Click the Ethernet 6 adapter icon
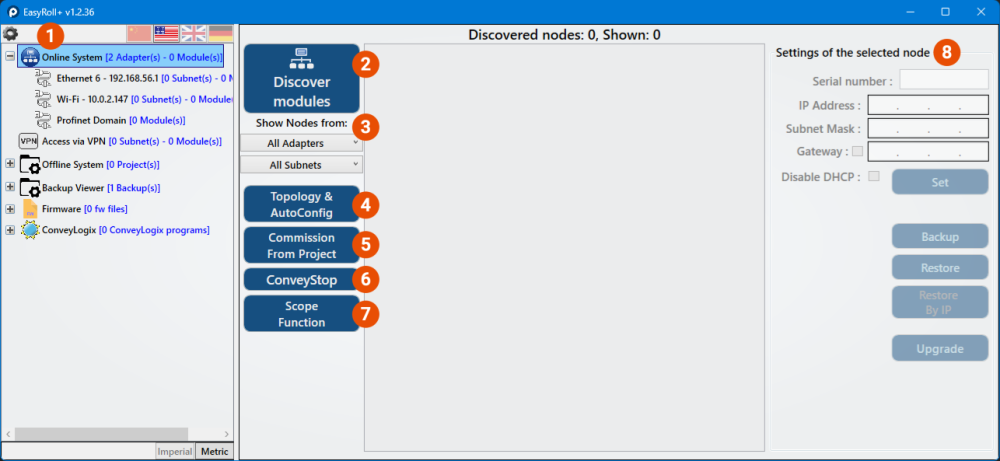This screenshot has height=461, width=1000. point(43,78)
